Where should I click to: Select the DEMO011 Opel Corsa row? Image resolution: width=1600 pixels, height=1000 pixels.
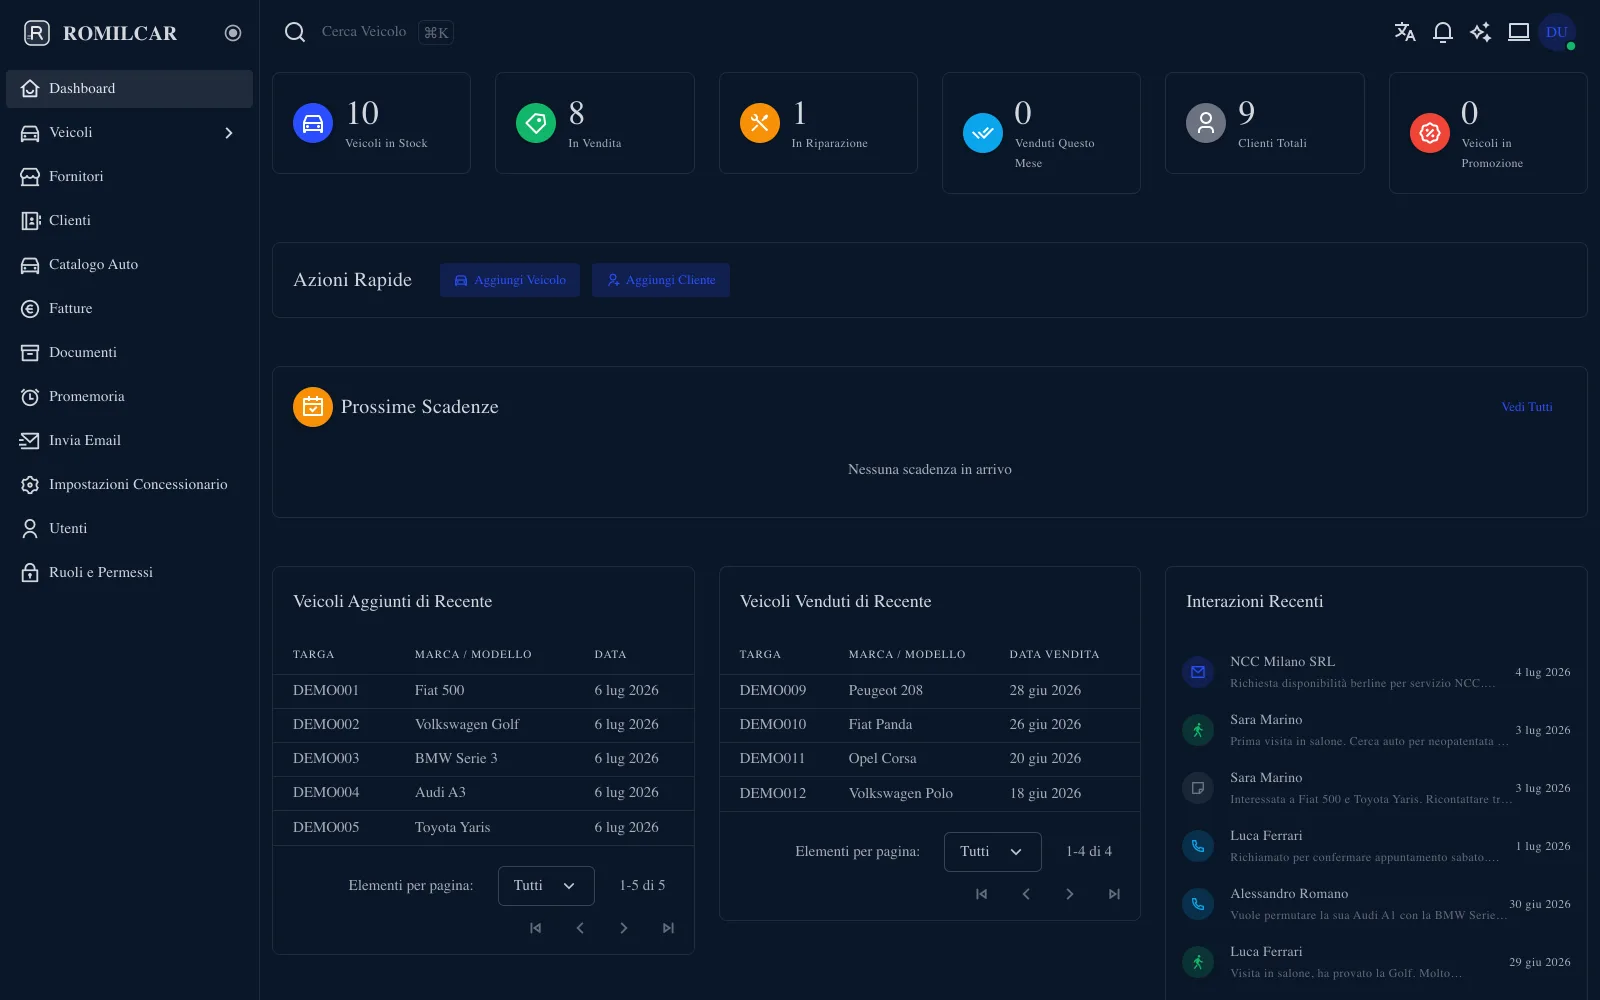pyautogui.click(x=930, y=759)
